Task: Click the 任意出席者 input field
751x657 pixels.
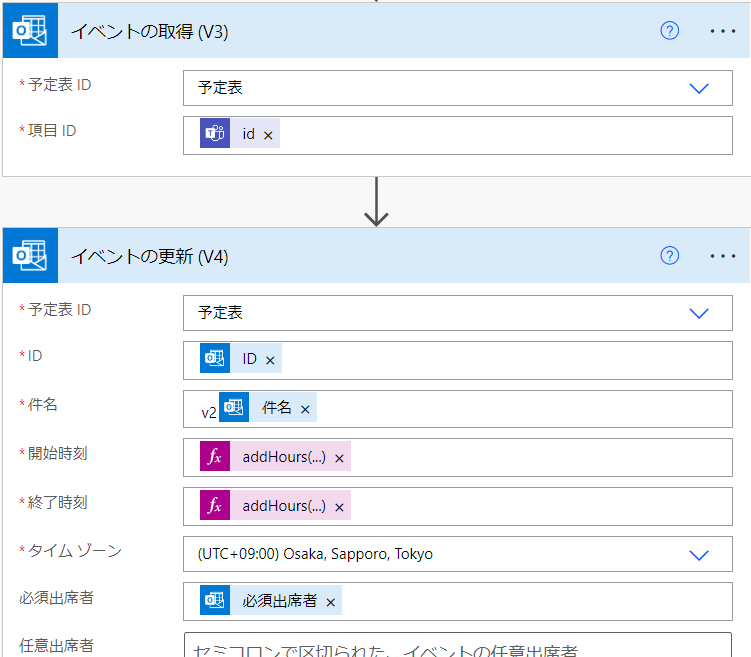Action: [458, 645]
